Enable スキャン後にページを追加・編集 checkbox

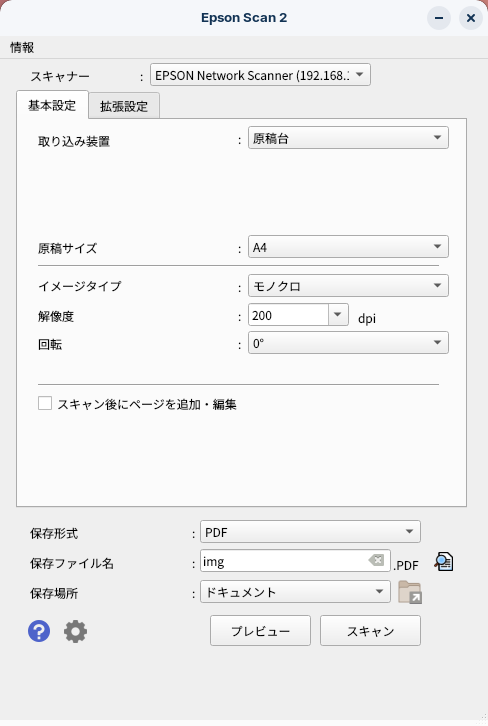pos(45,403)
